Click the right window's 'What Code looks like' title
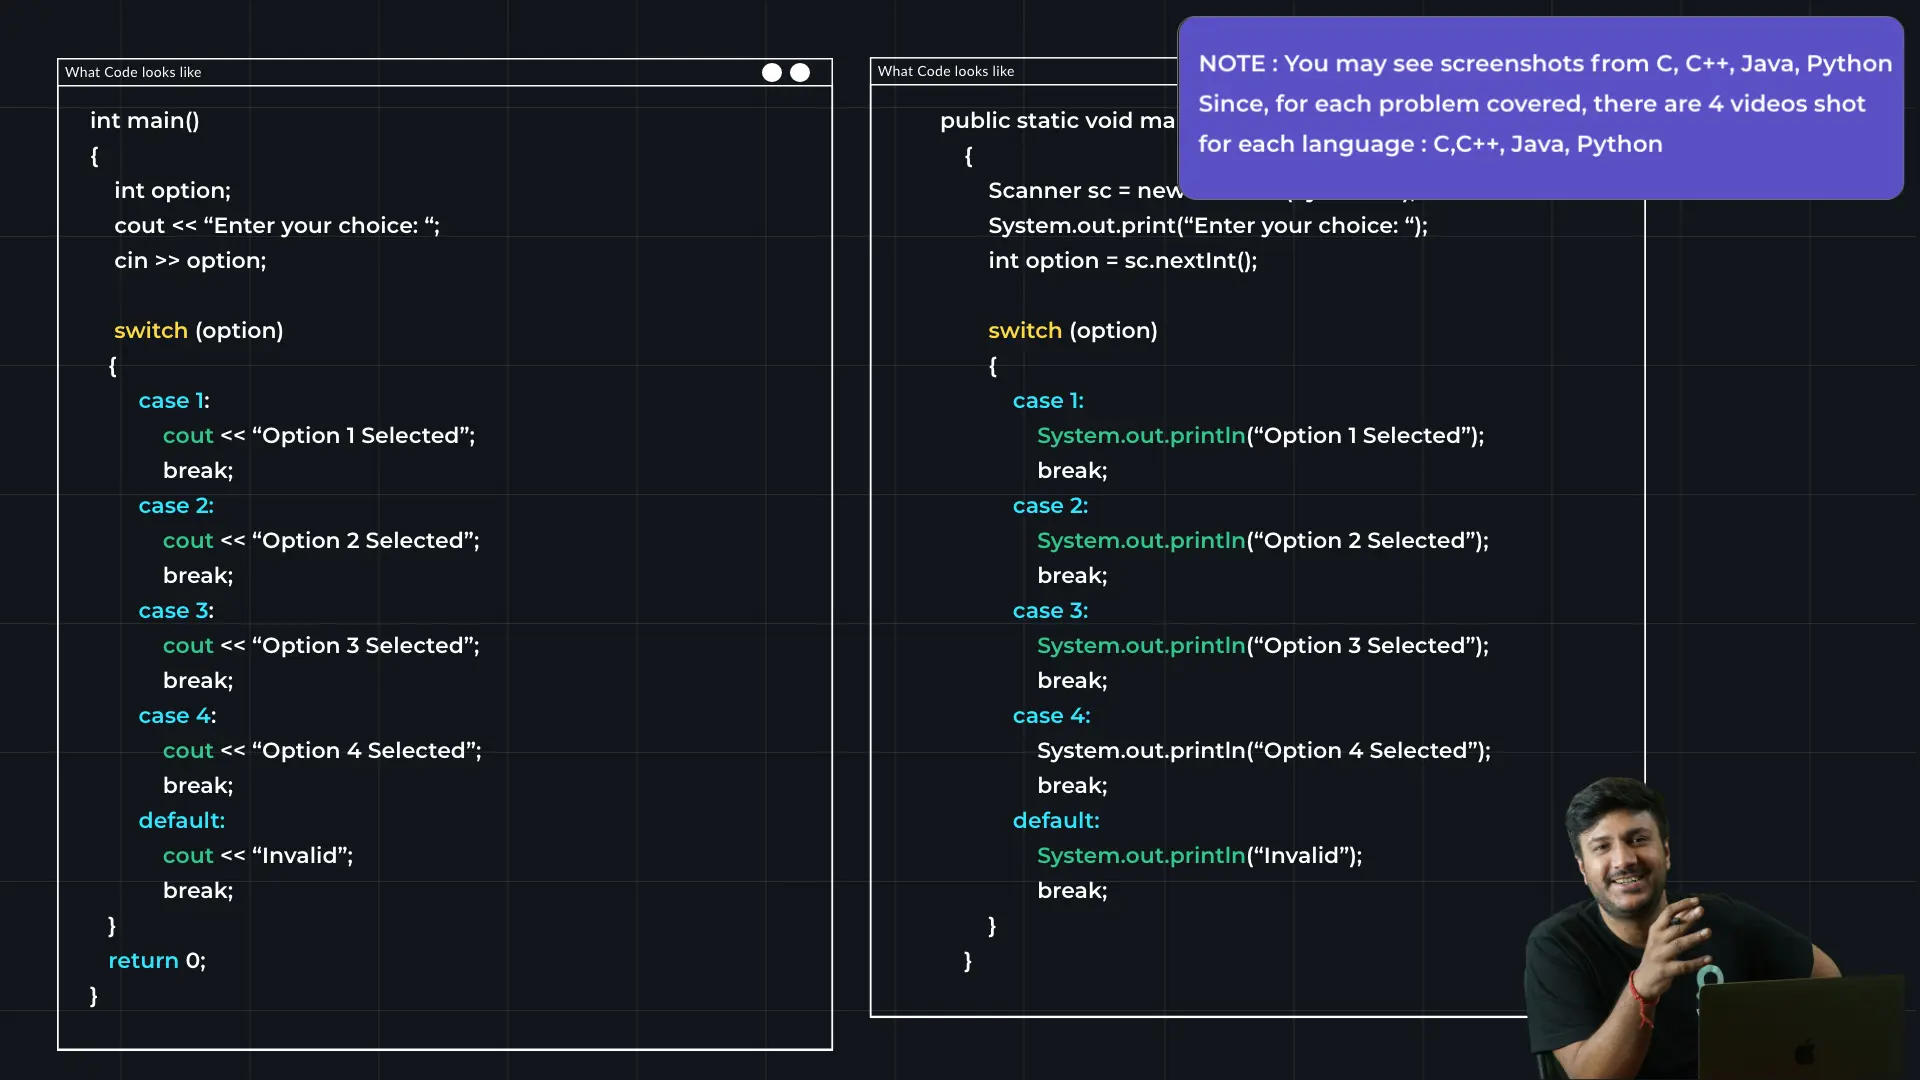 946,71
